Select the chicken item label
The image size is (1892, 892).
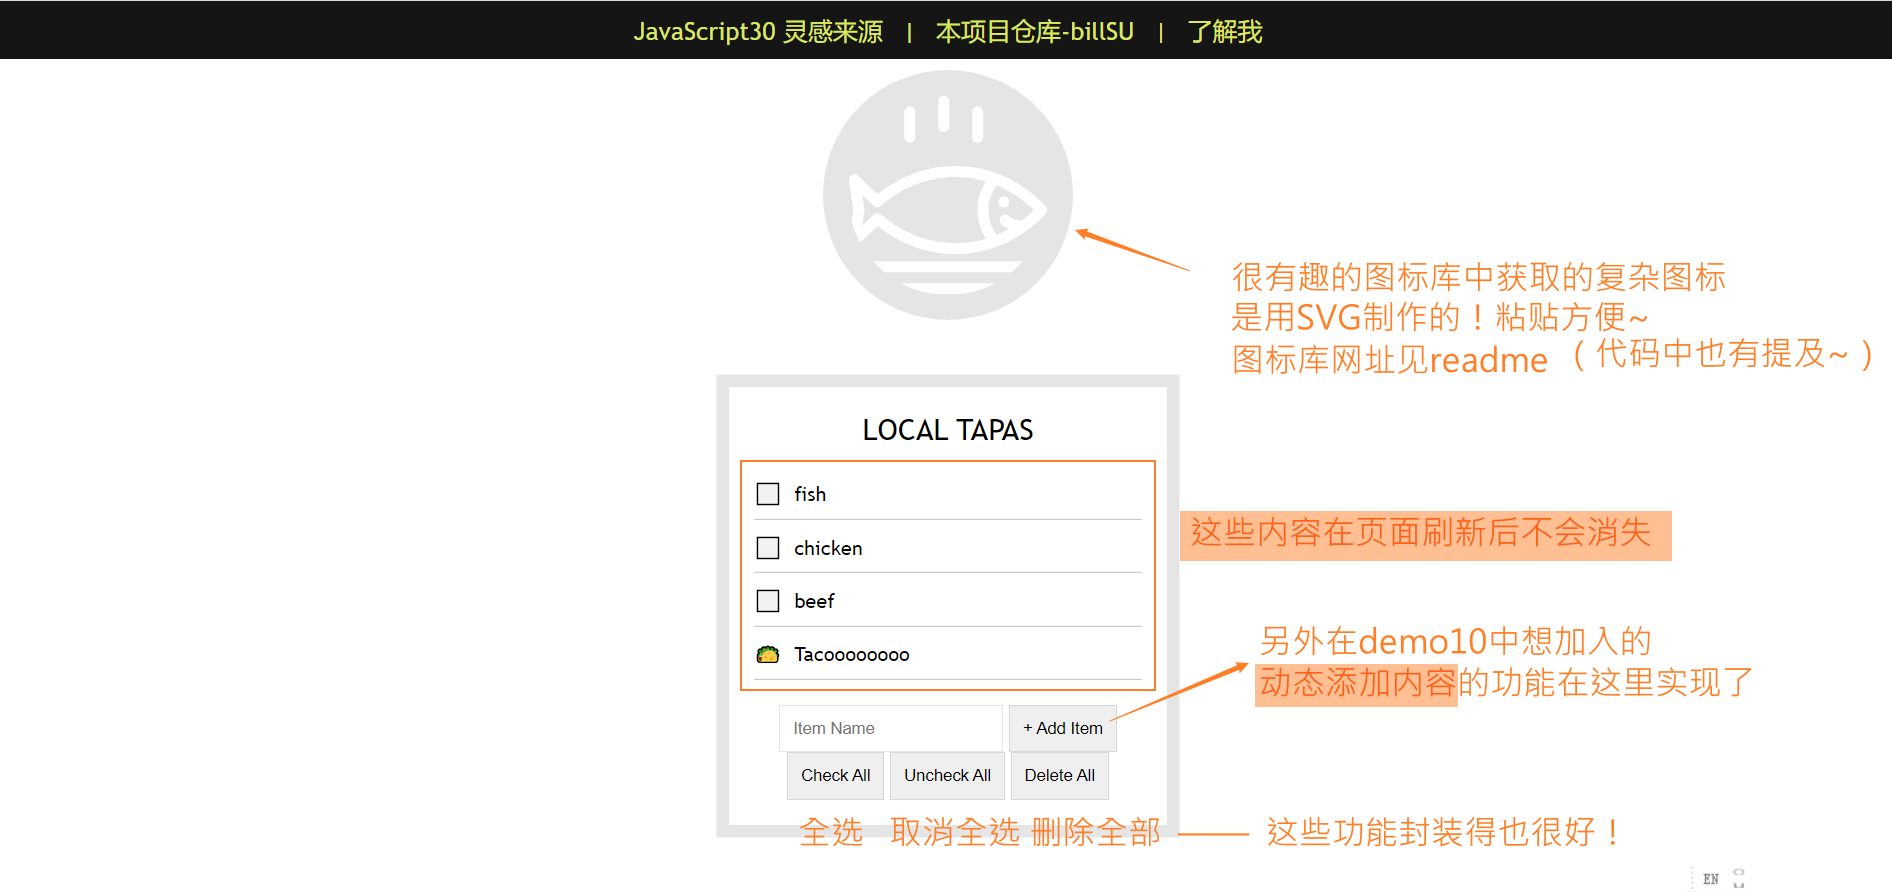point(828,548)
